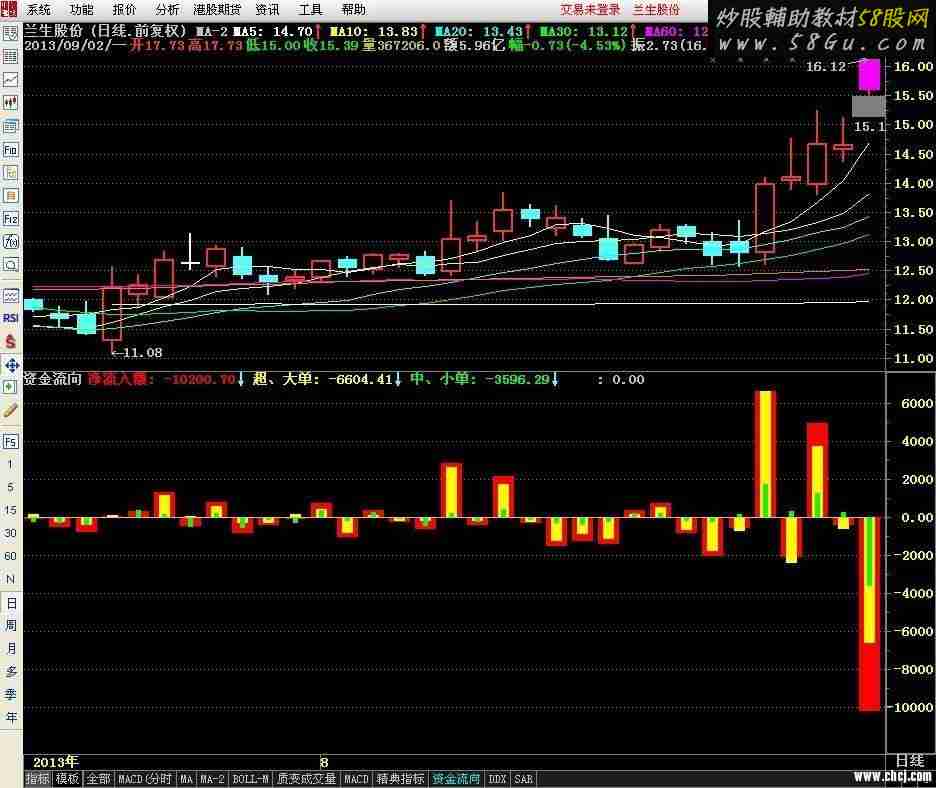
Task: Click the 兰生股份 label in title bar
Action: (x=656, y=10)
